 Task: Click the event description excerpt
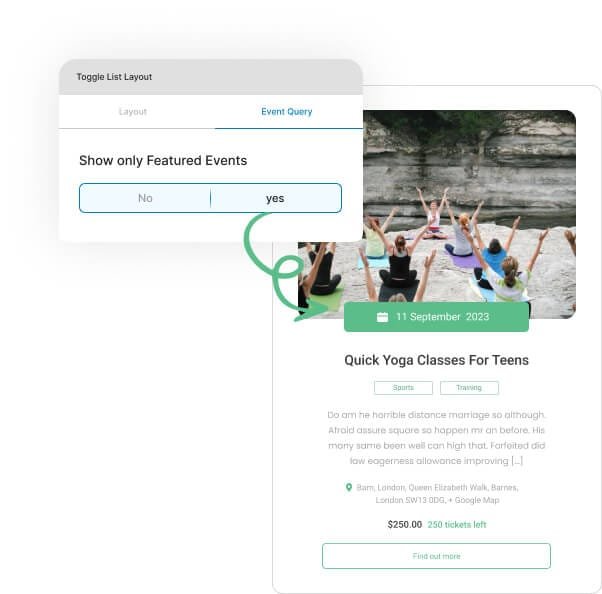click(436, 438)
